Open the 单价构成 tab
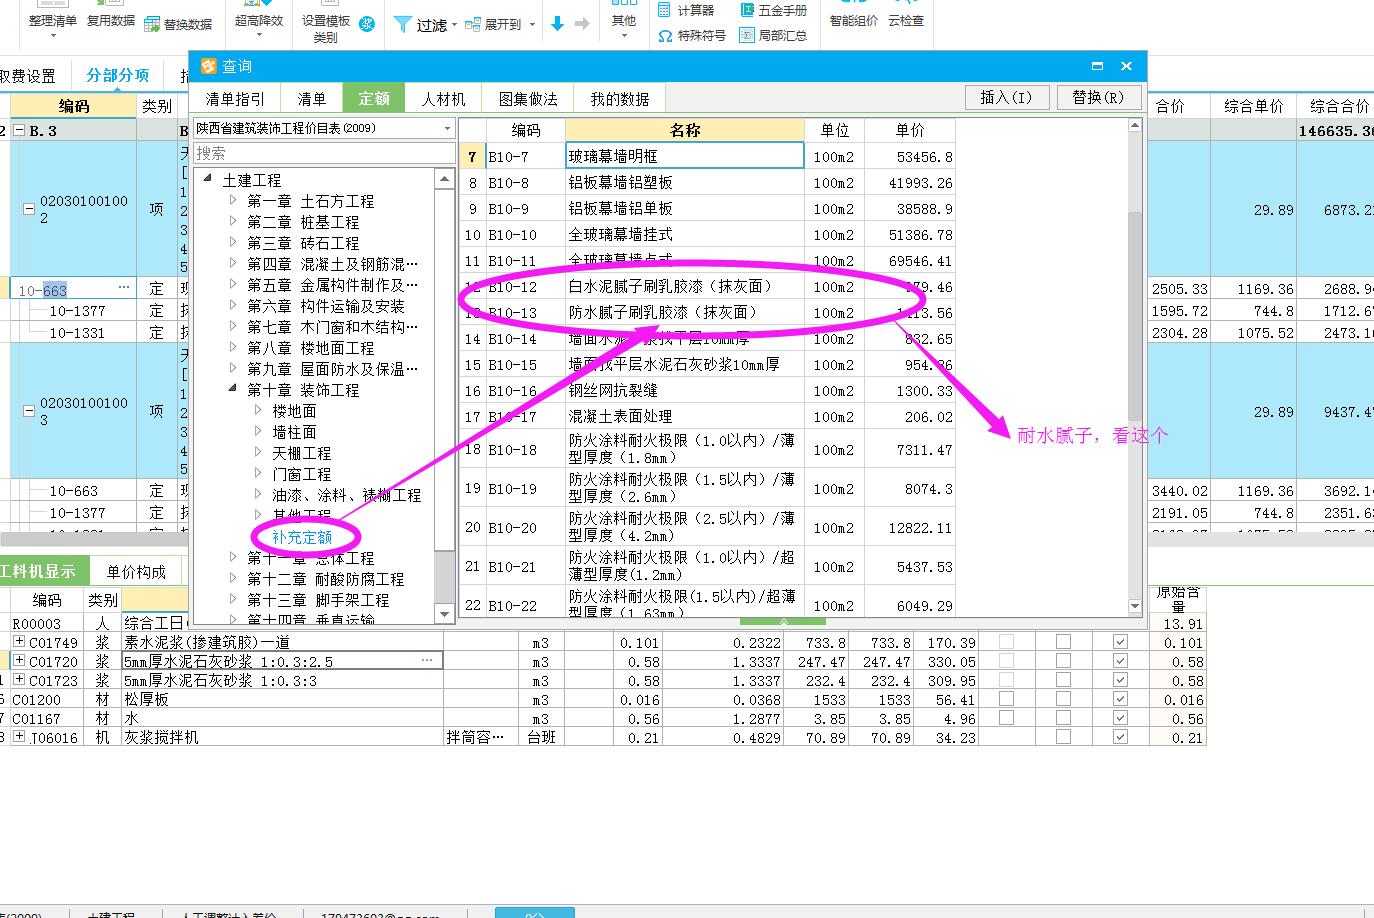This screenshot has width=1374, height=918. 136,572
